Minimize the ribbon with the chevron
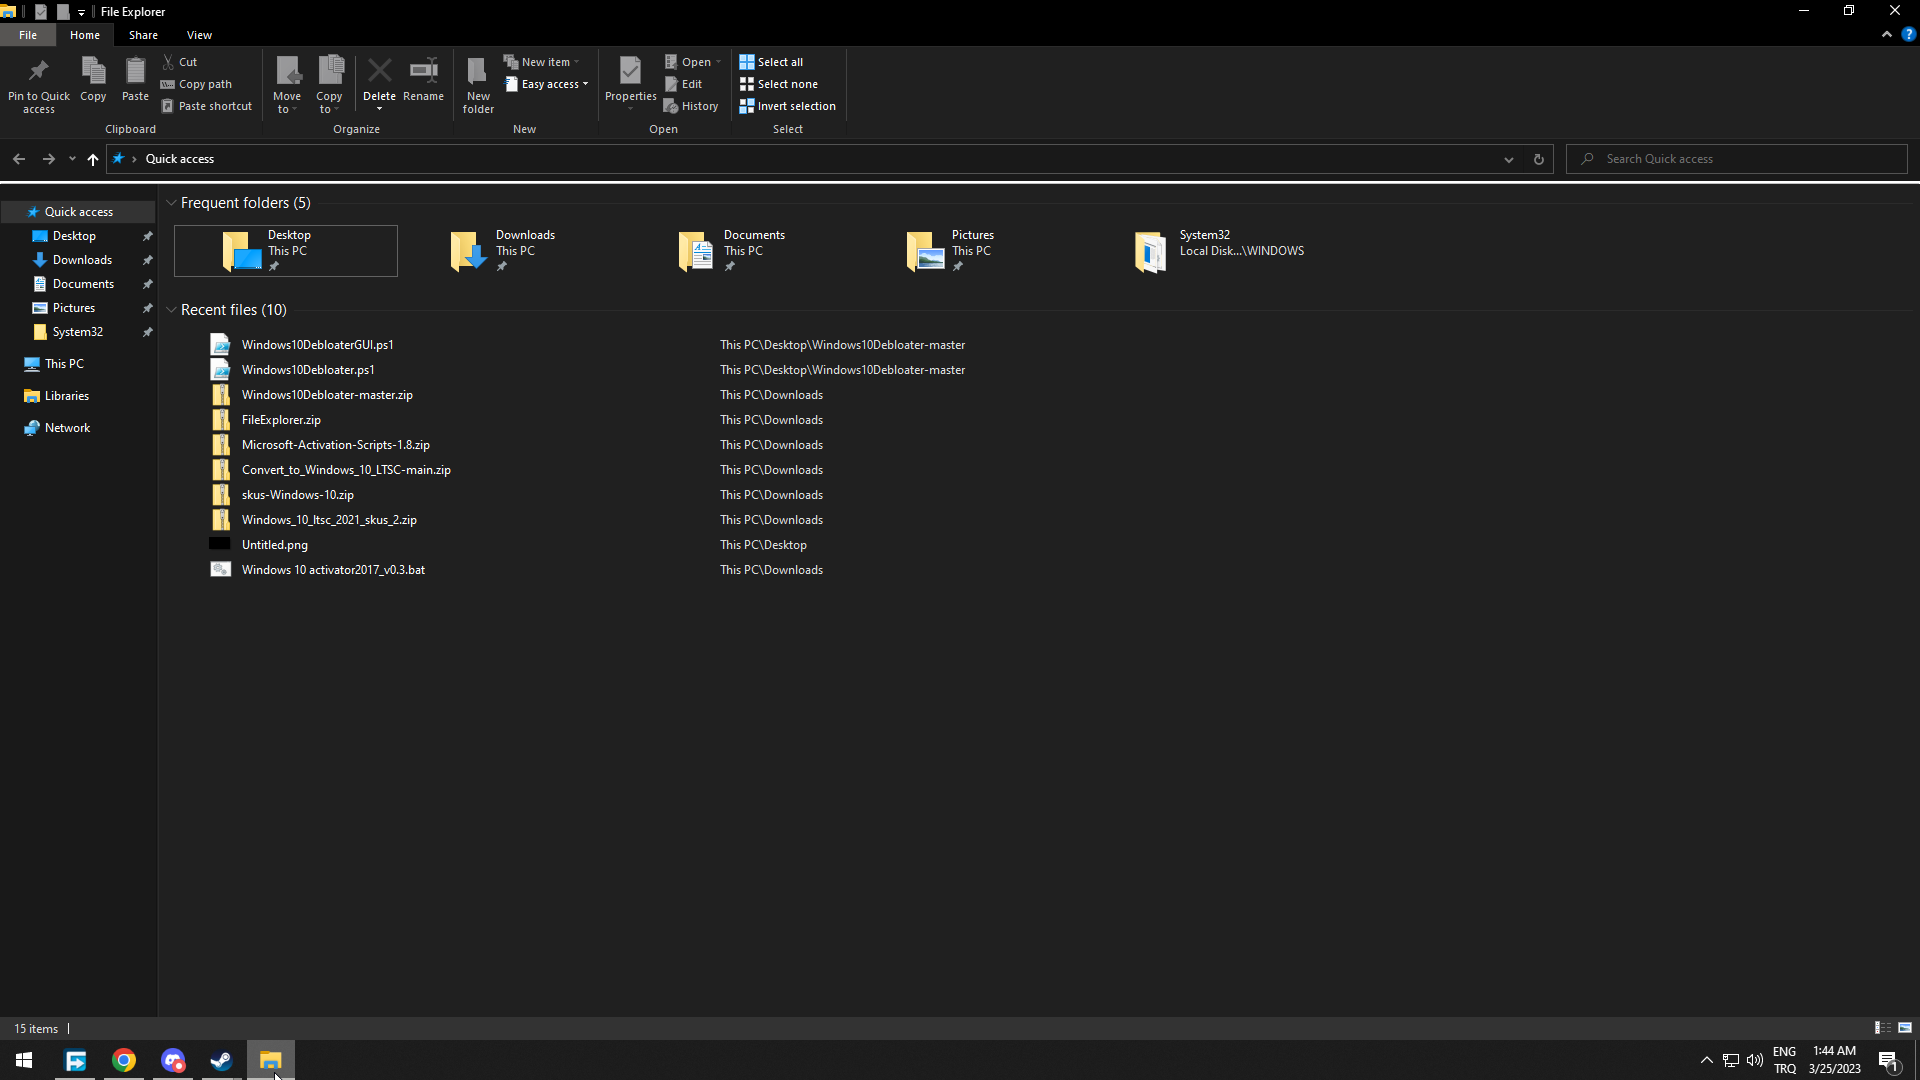 (1887, 34)
